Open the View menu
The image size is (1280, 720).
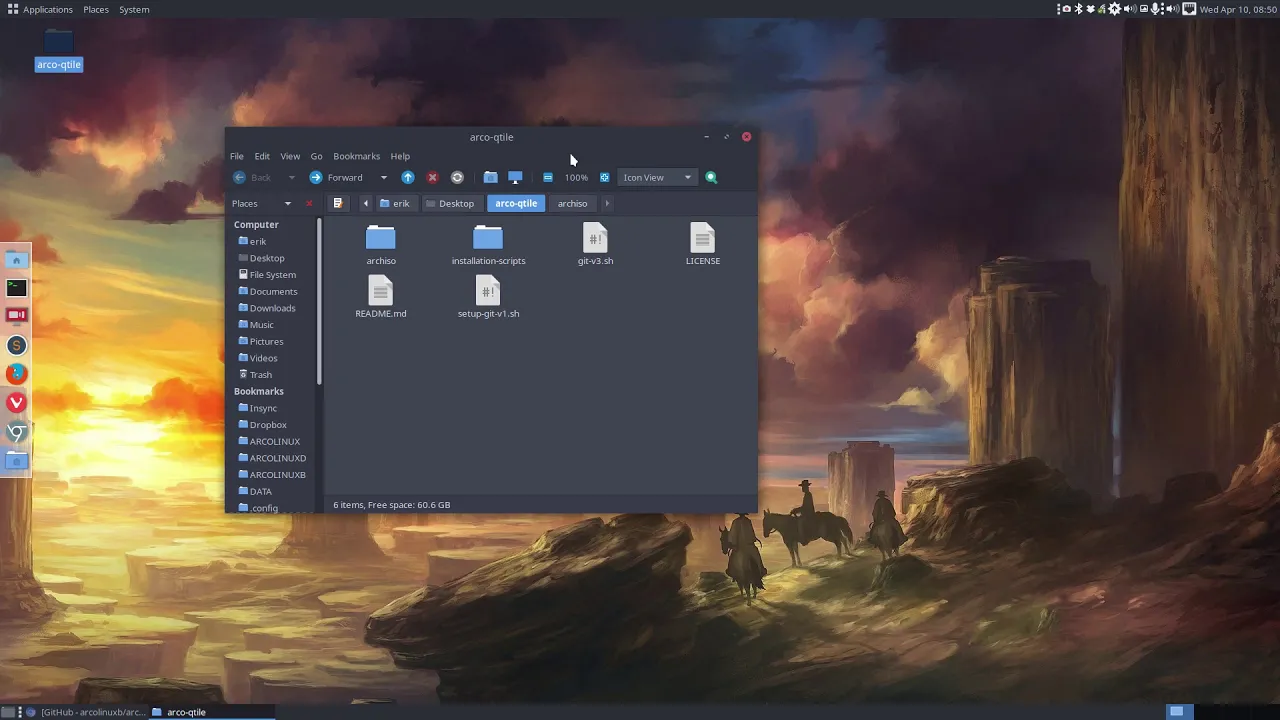(290, 156)
